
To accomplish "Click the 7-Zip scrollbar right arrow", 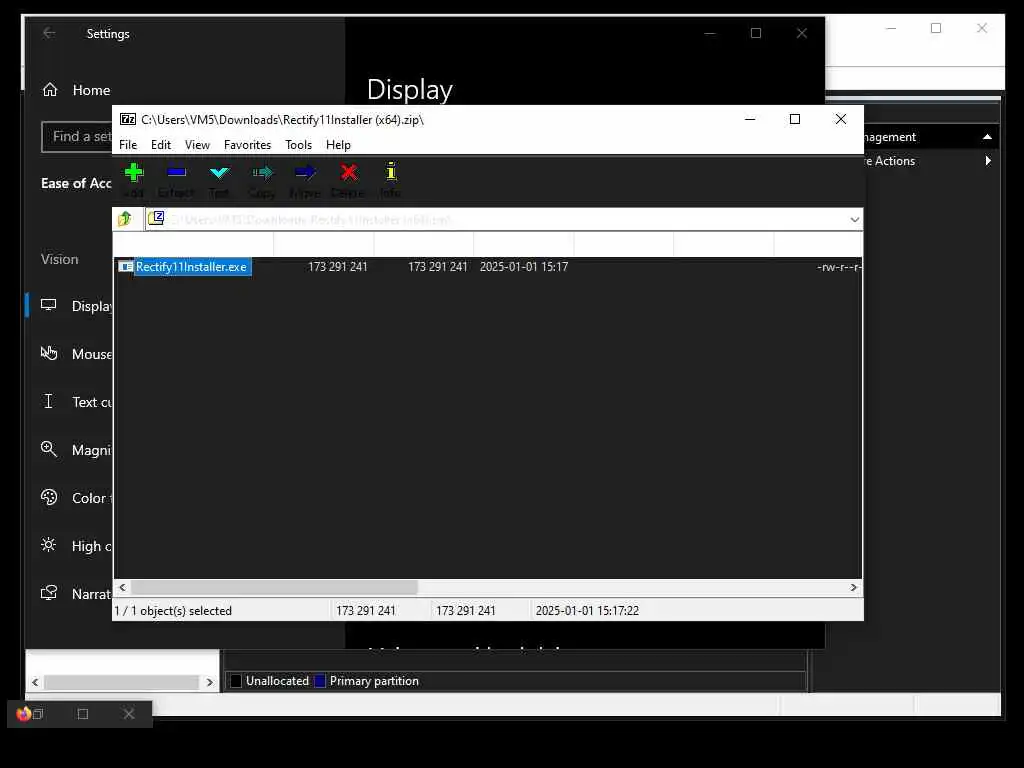I will pos(854,587).
